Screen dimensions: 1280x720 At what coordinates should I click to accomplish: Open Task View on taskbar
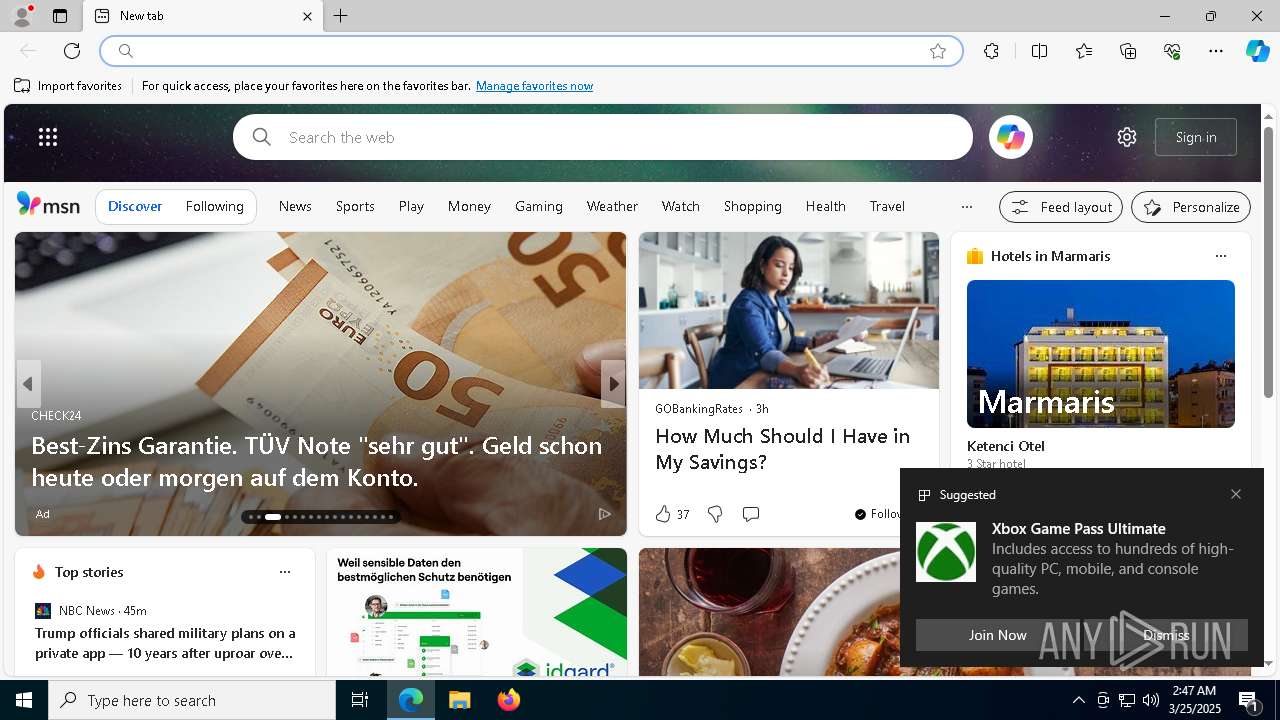pyautogui.click(x=360, y=700)
